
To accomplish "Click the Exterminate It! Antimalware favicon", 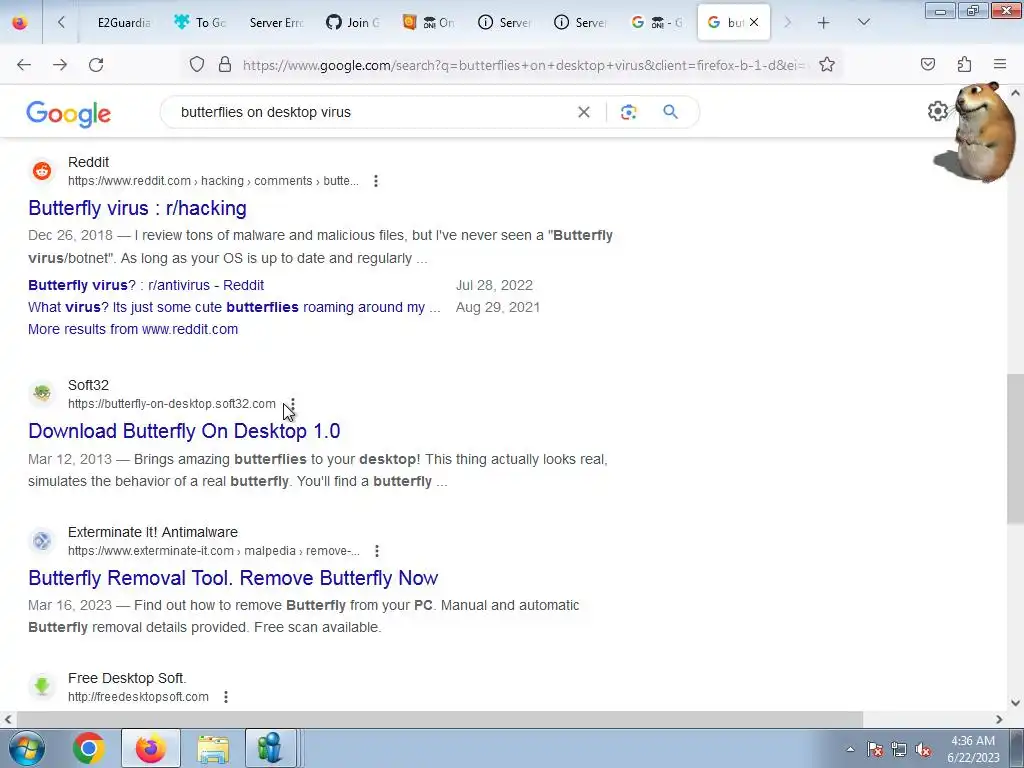I will click(x=42, y=541).
